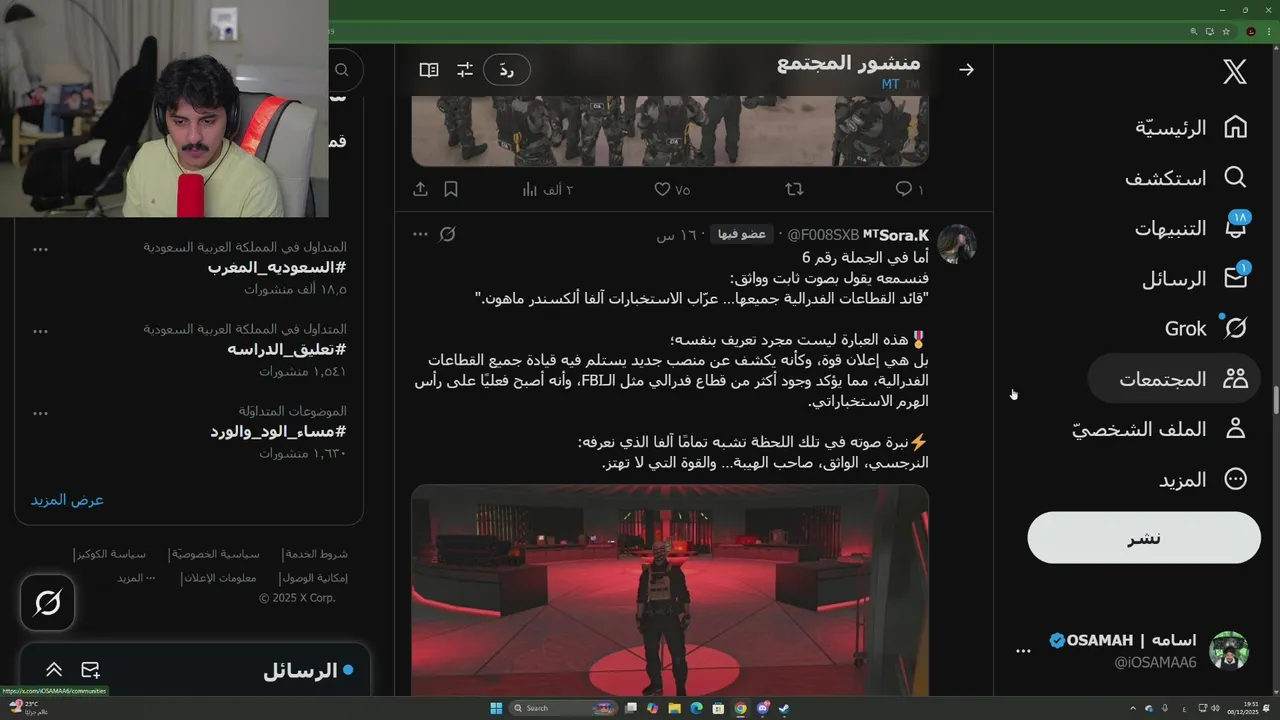Click the ردّ reply button
Screen dimensions: 1280x720
click(x=507, y=70)
